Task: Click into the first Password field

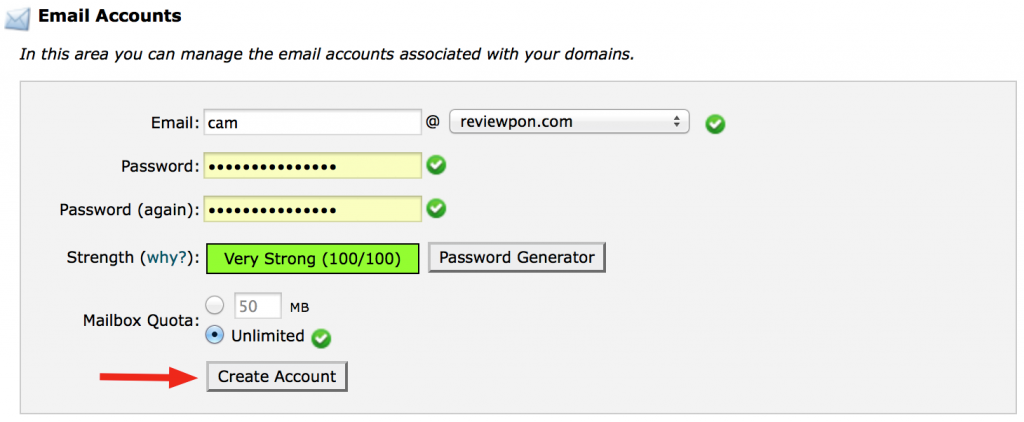Action: 312,166
